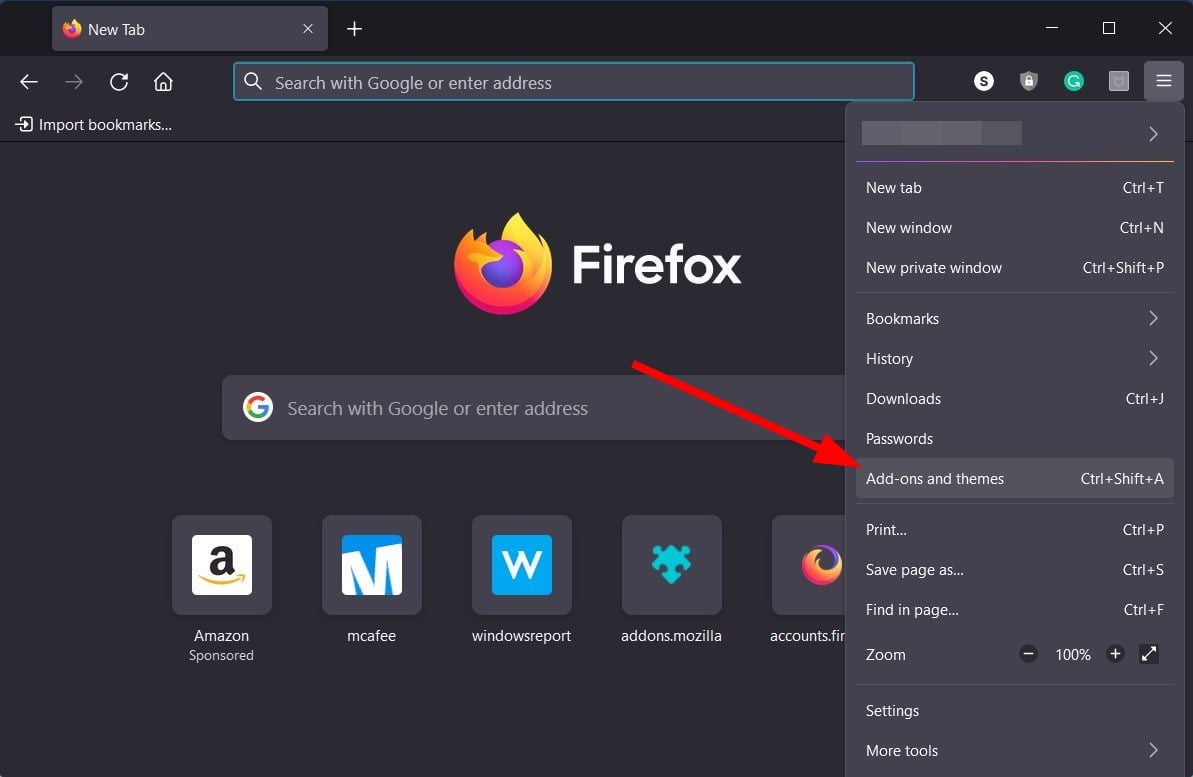The image size is (1193, 777).
Task: Choose New window from the menu
Action: (1014, 228)
